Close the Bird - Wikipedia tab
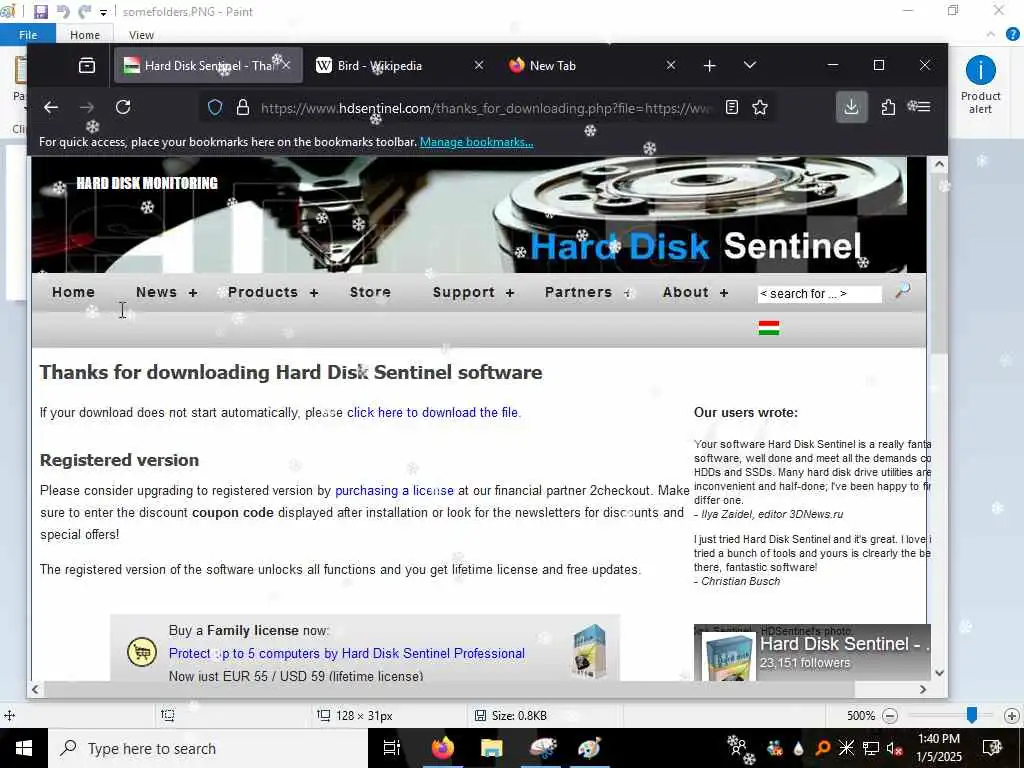 pos(479,65)
